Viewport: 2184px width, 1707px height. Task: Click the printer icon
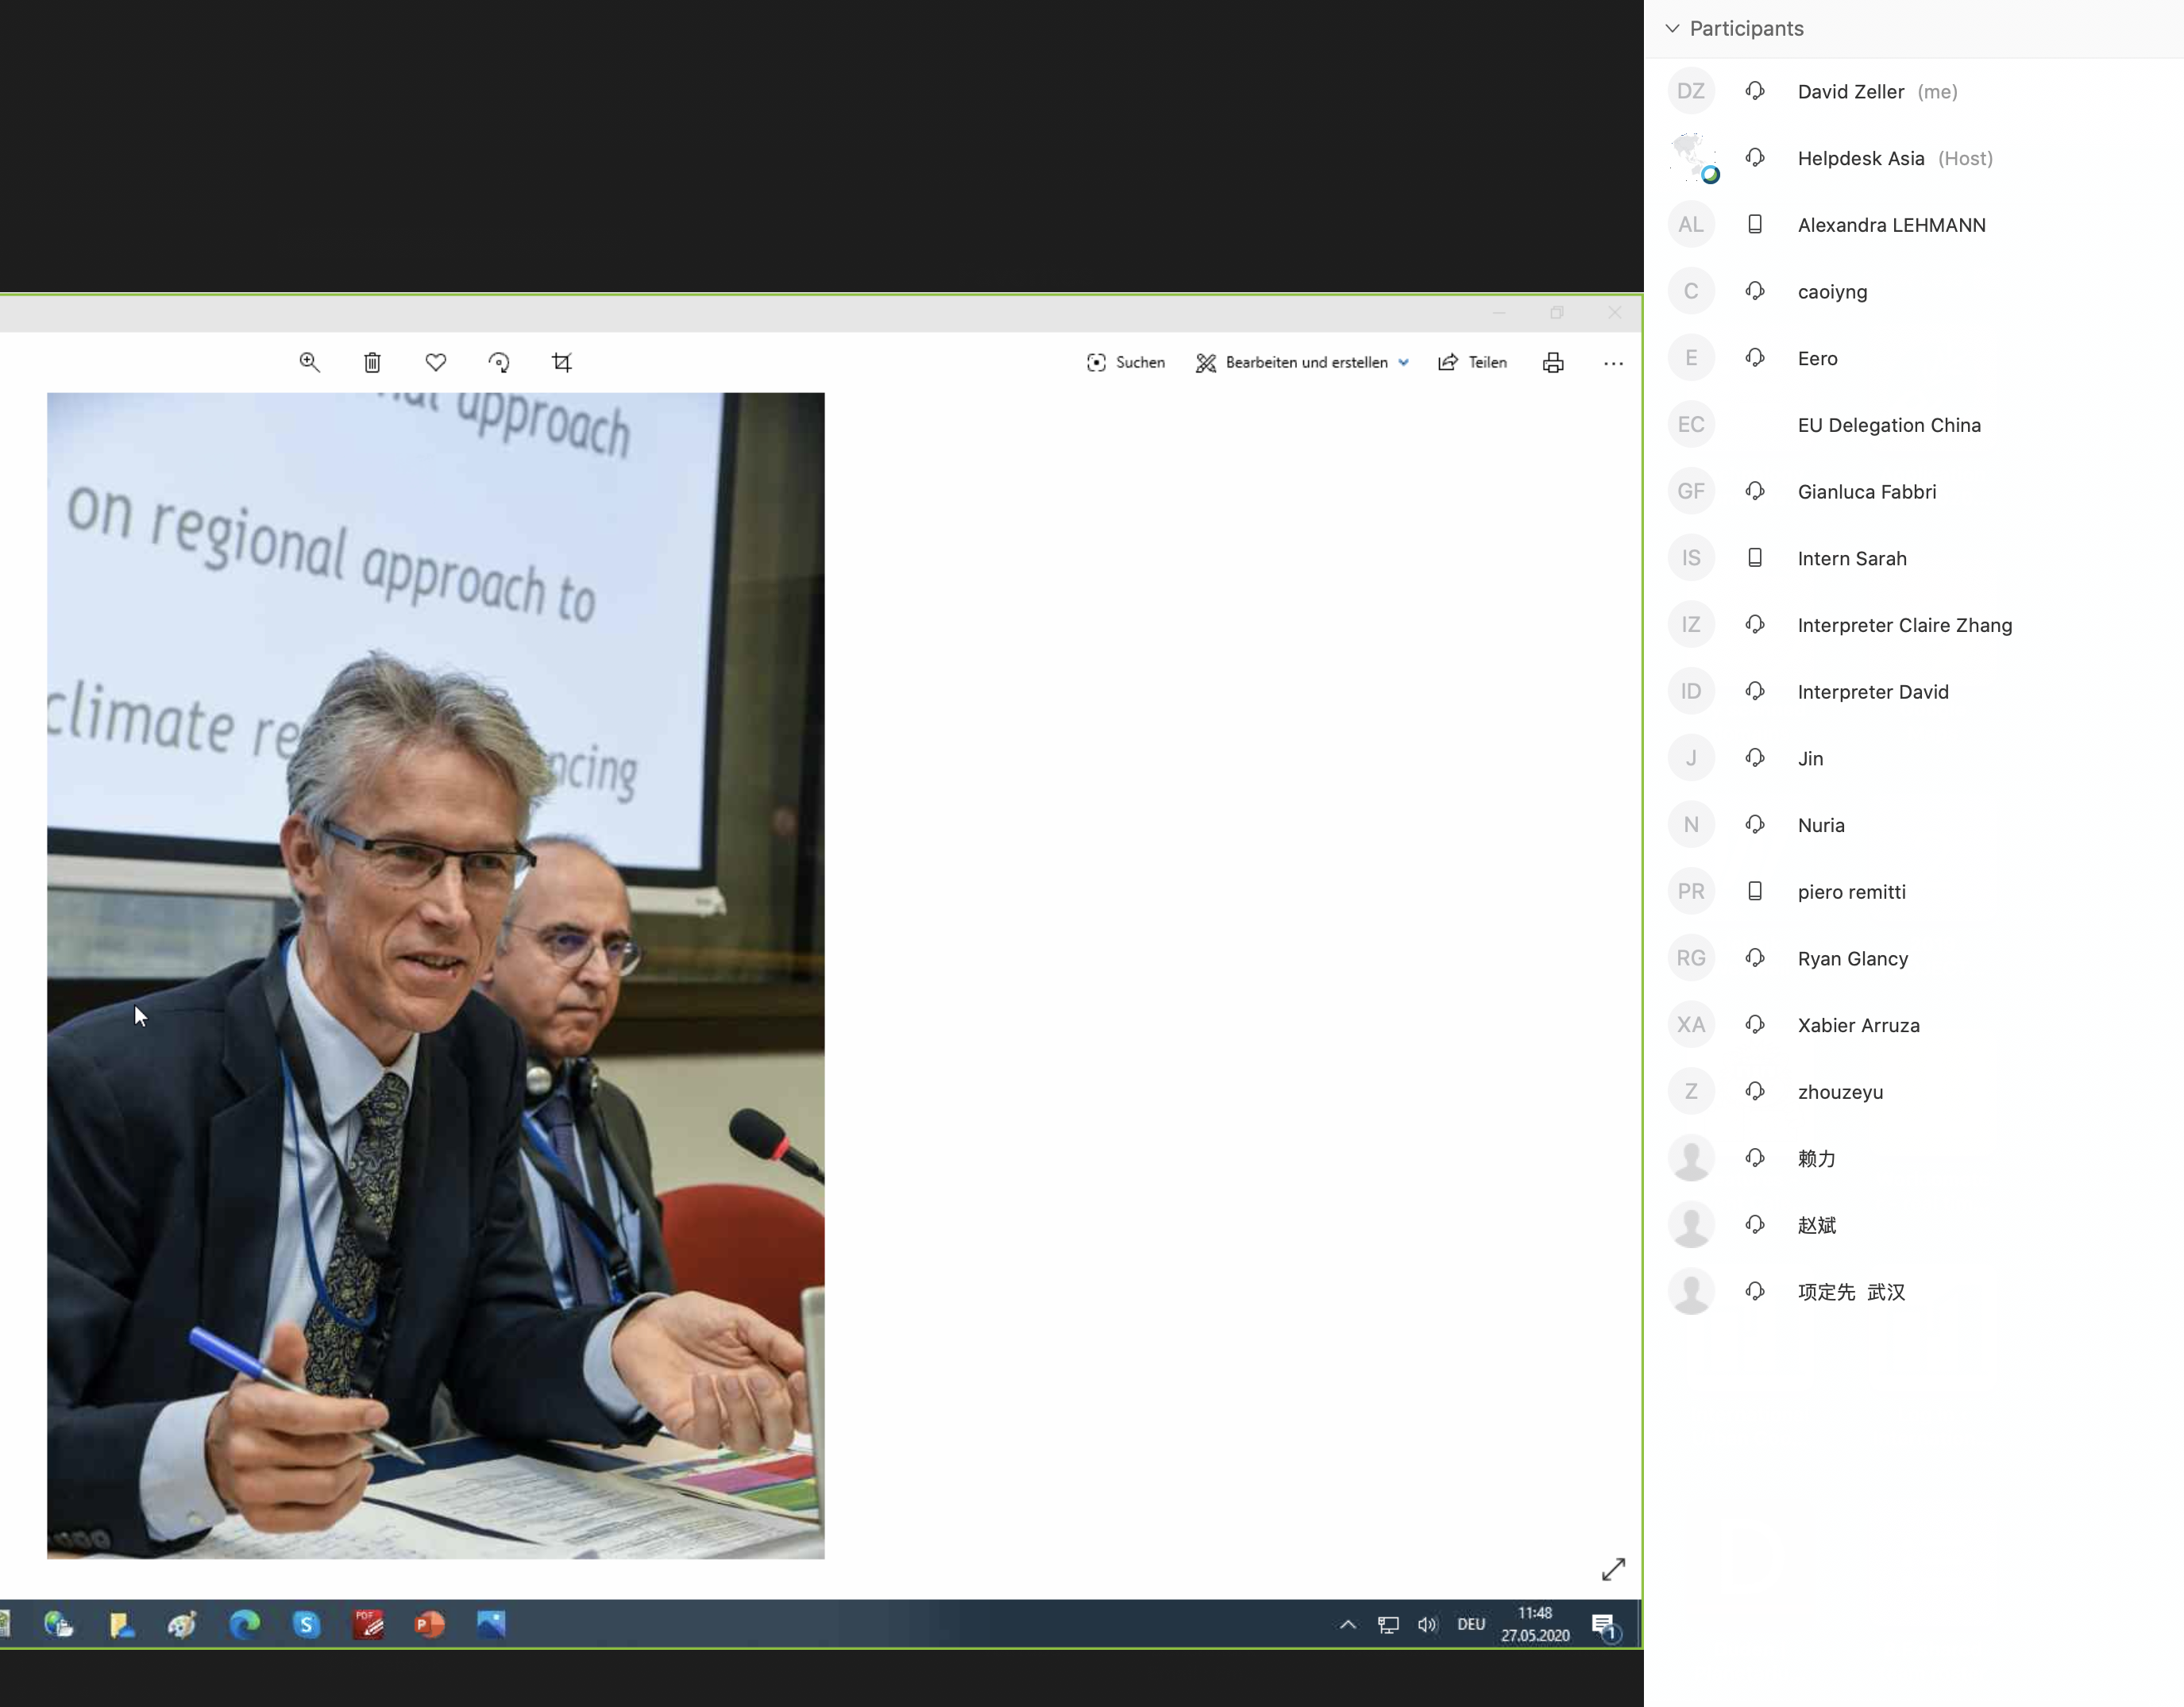[x=1552, y=363]
